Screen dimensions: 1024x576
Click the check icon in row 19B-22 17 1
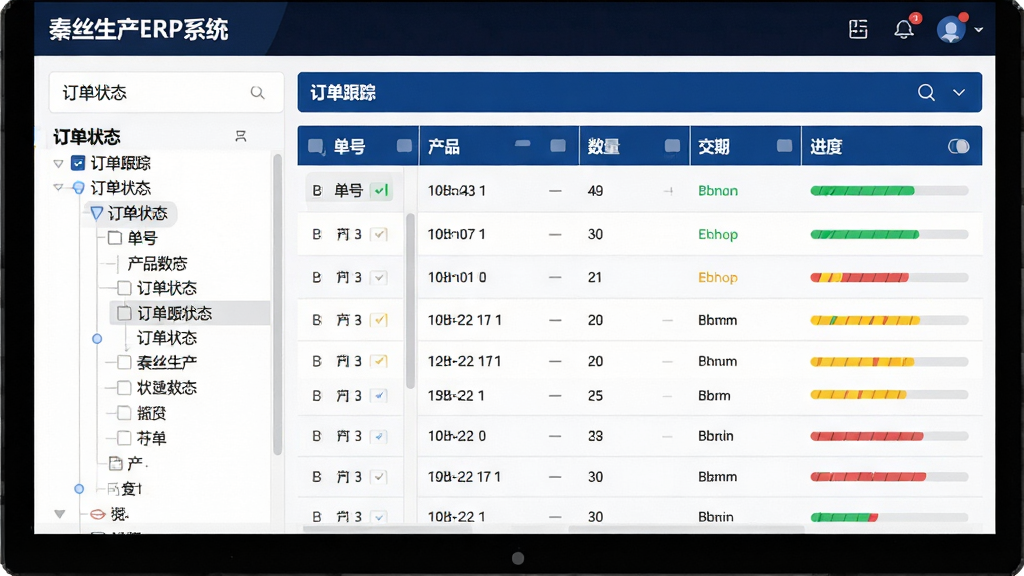(x=379, y=477)
